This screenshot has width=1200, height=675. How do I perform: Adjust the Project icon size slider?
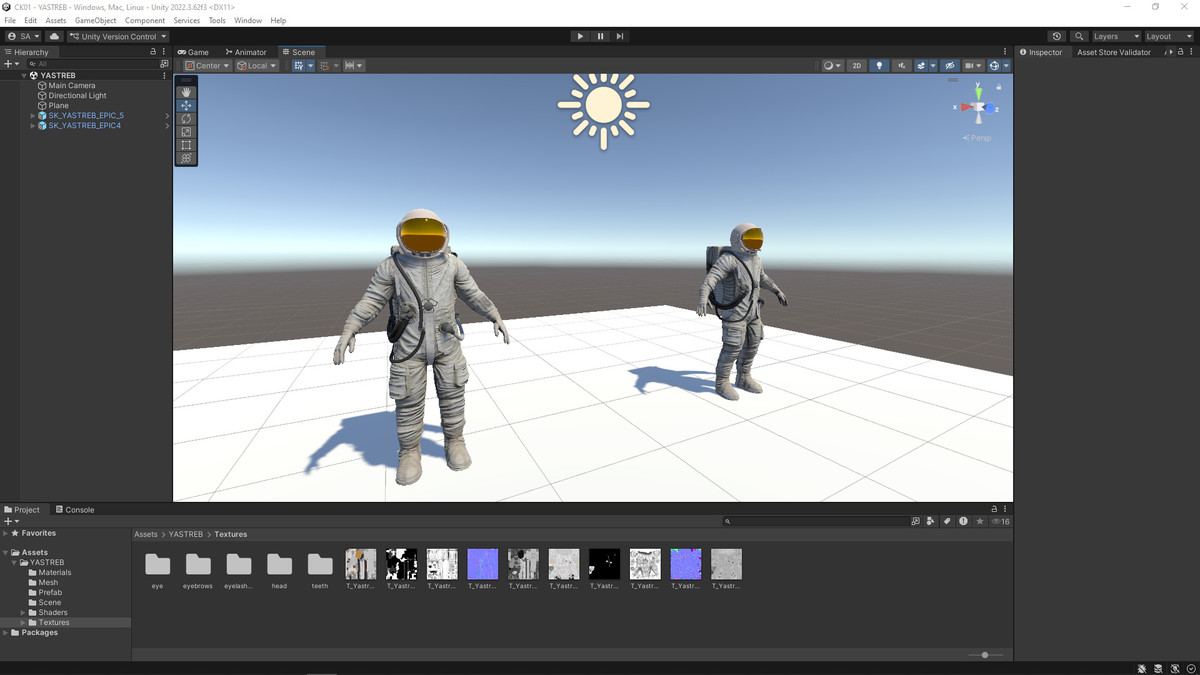point(985,655)
